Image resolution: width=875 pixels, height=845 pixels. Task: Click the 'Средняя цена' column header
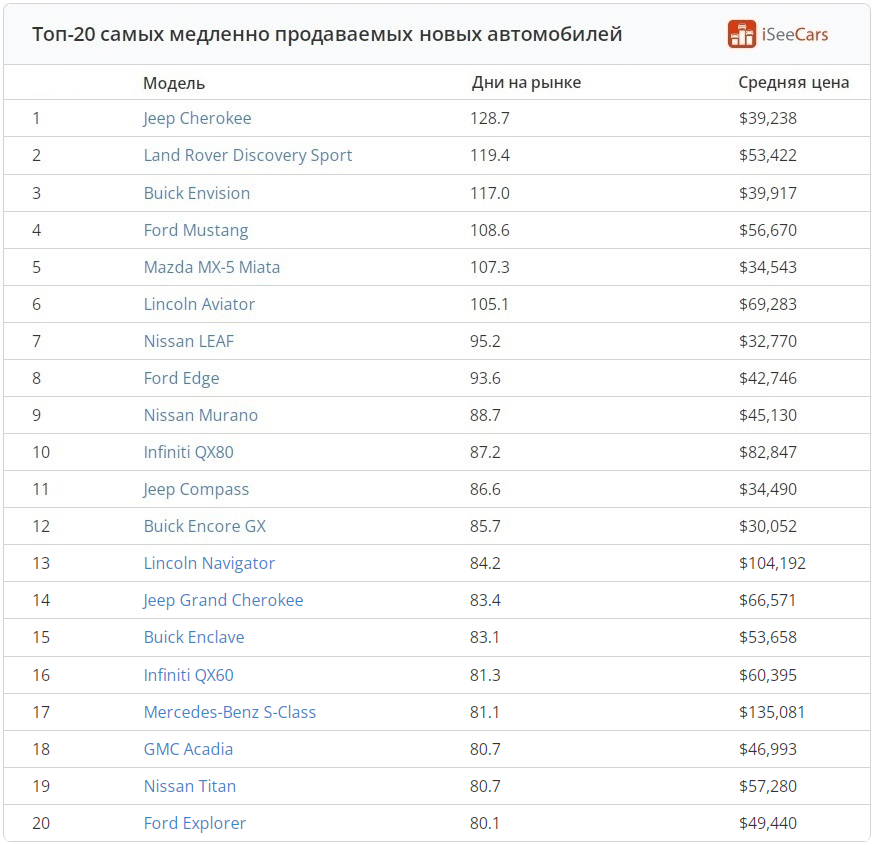point(794,83)
